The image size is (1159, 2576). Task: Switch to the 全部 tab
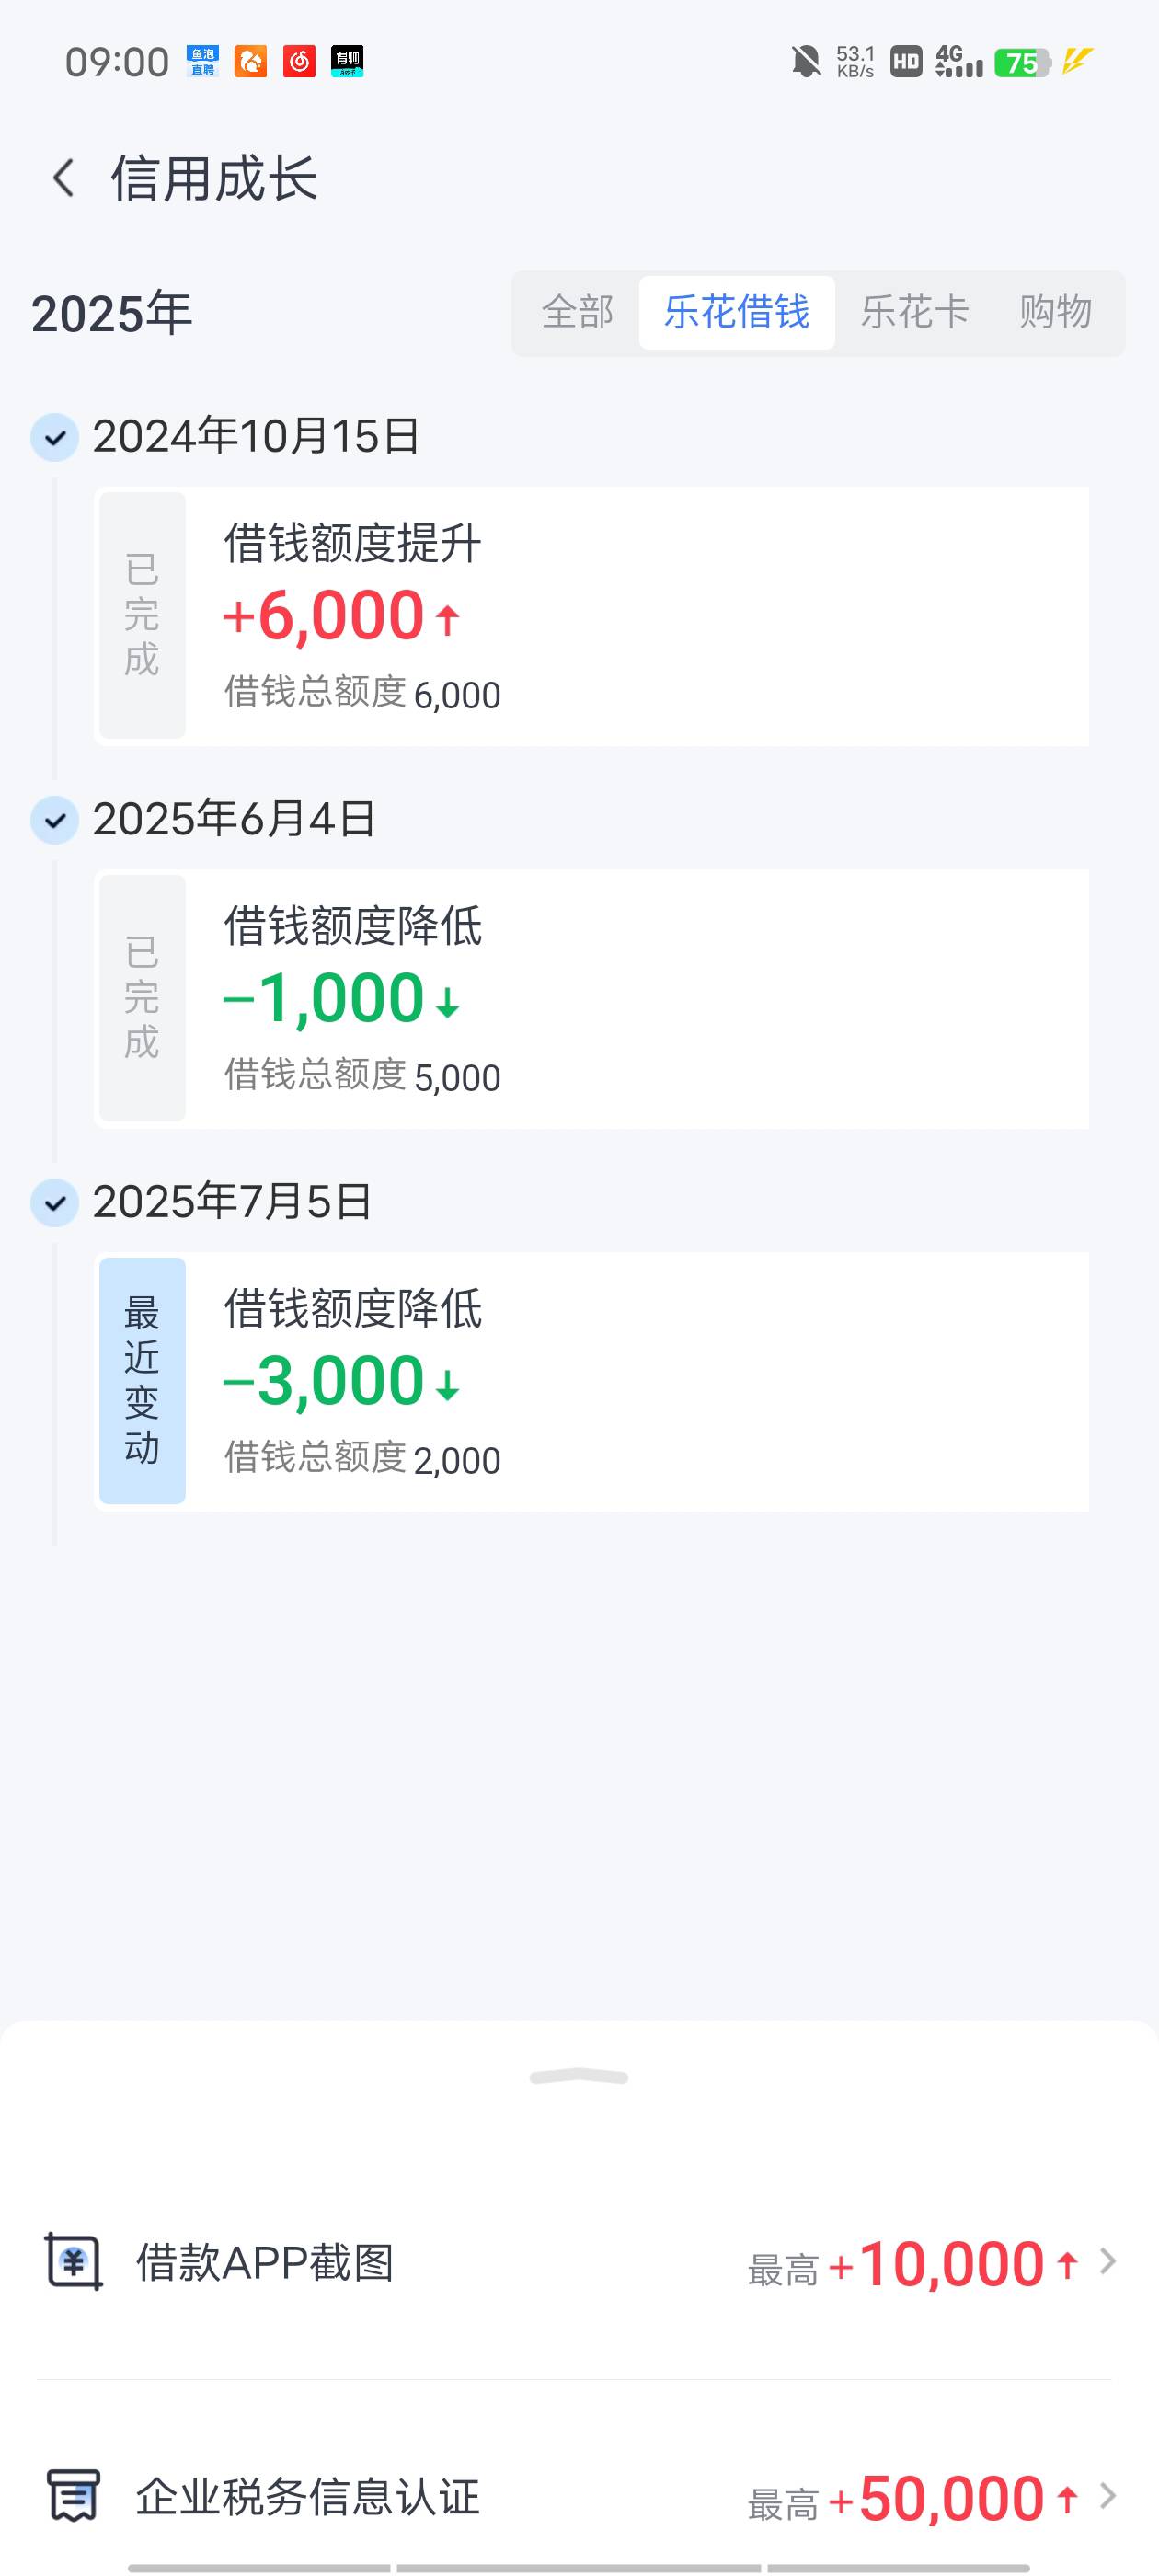click(578, 312)
